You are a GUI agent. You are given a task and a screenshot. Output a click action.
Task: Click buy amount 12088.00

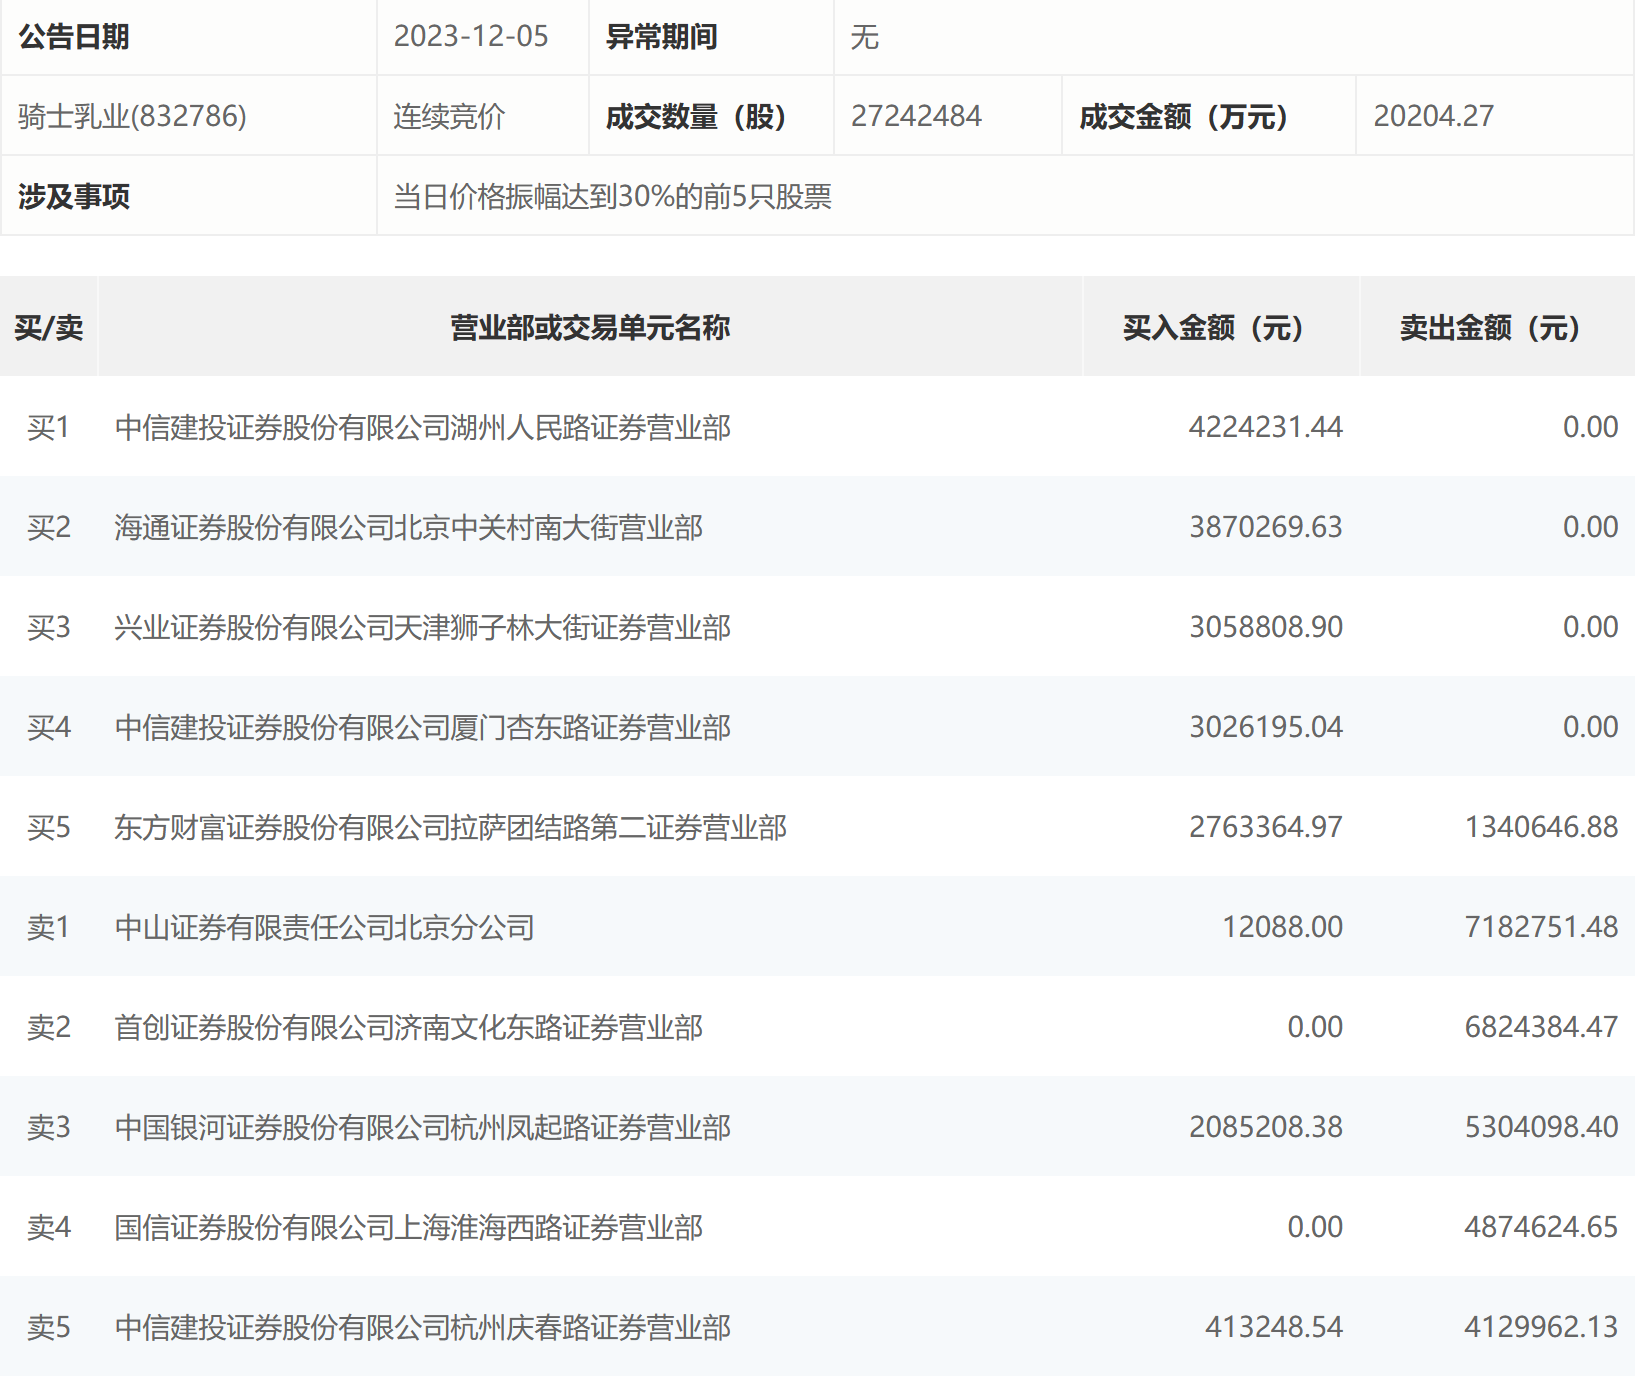(x=1282, y=927)
